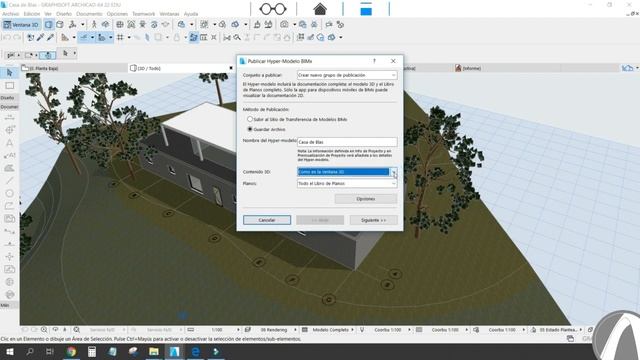
Task: Click the 'Siguiente >>' button
Action: point(373,220)
